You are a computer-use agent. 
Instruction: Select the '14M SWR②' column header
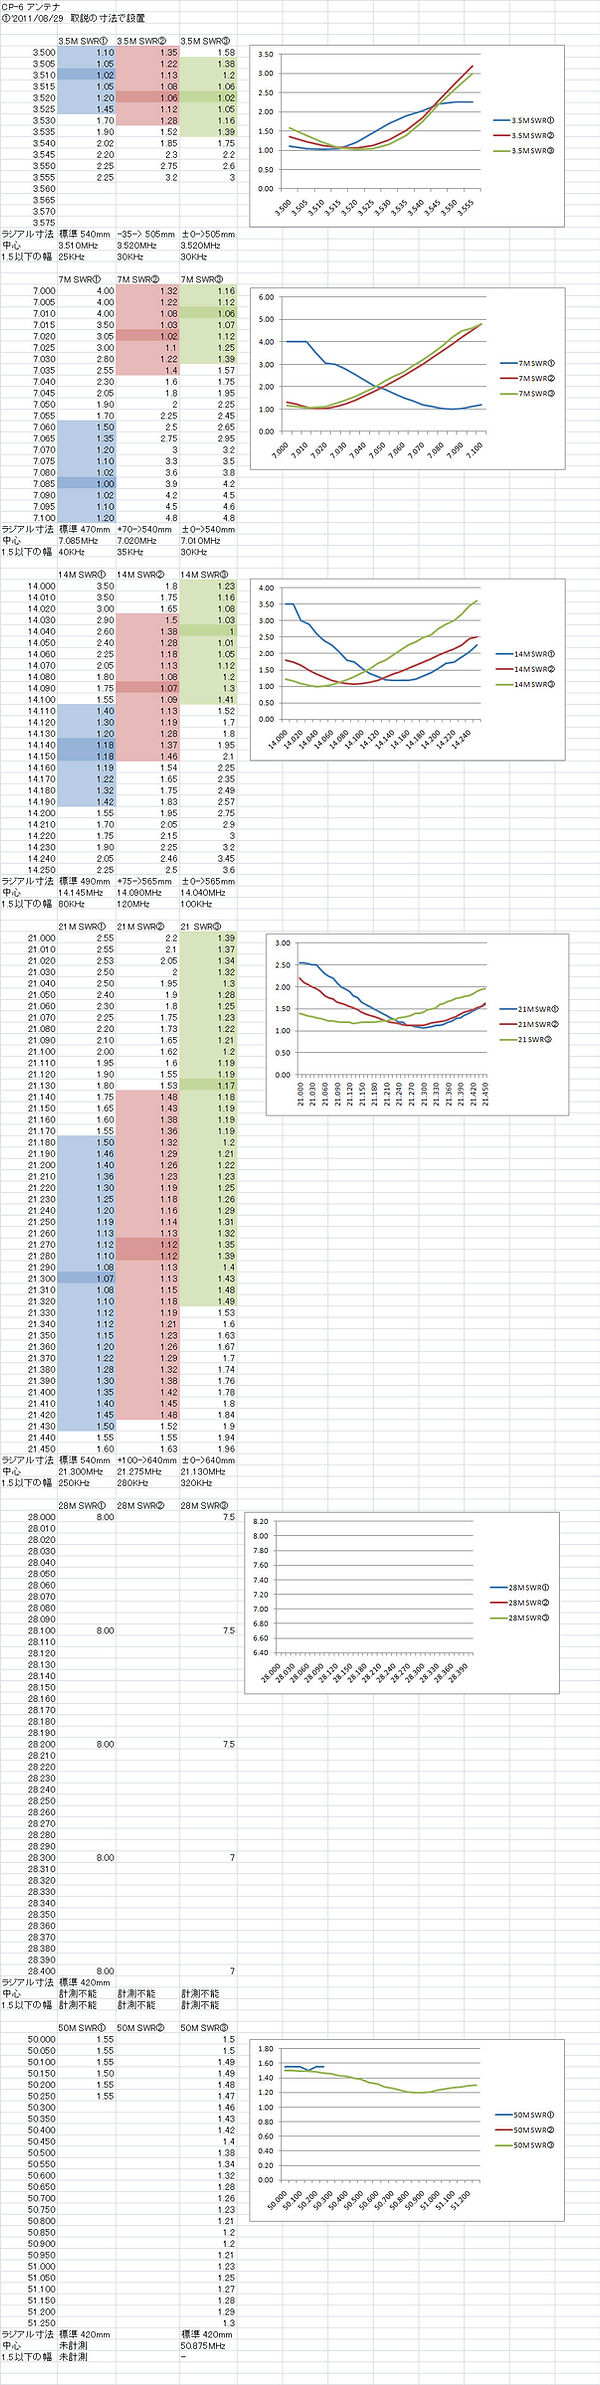tap(142, 574)
